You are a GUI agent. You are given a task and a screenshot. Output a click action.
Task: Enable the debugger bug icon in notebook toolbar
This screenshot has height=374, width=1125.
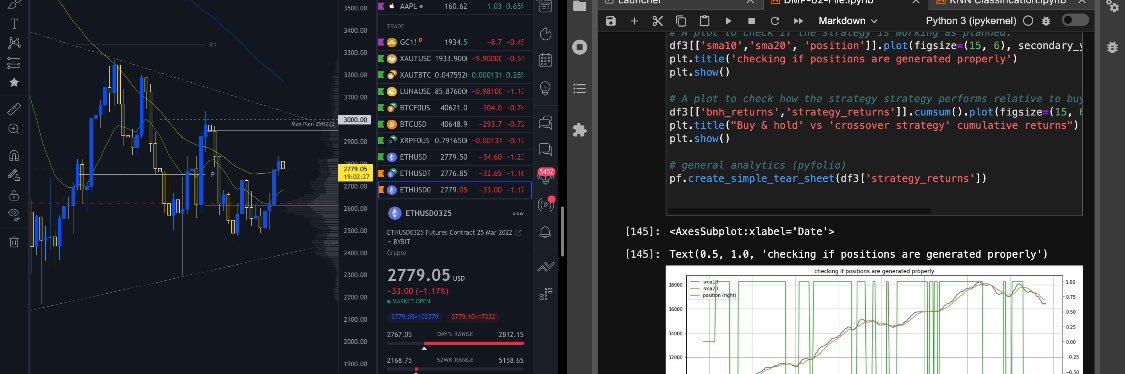[1047, 21]
